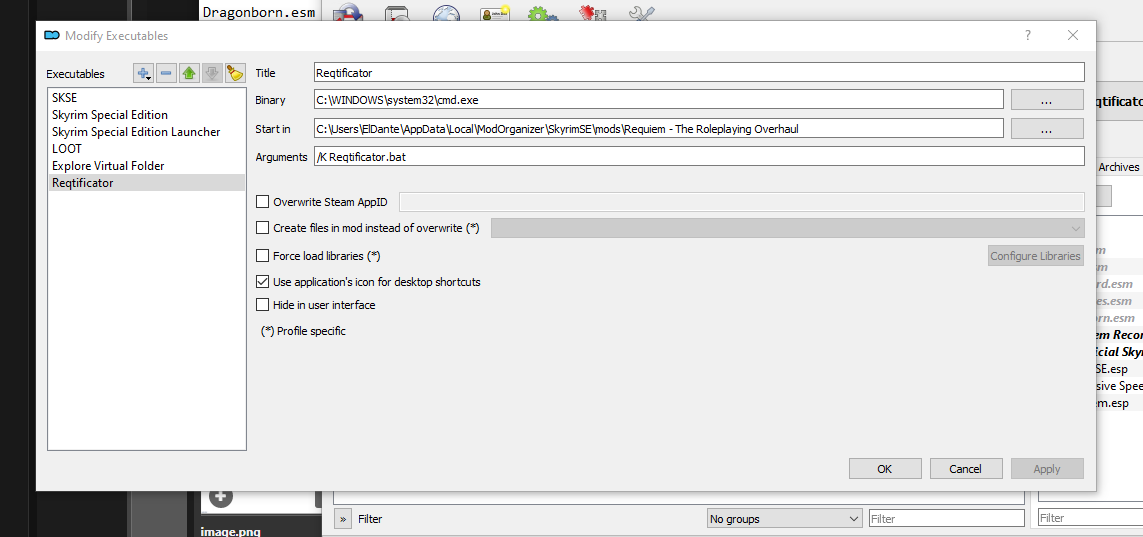The image size is (1143, 537).
Task: Open the add executable dropdown button
Action: (143, 73)
